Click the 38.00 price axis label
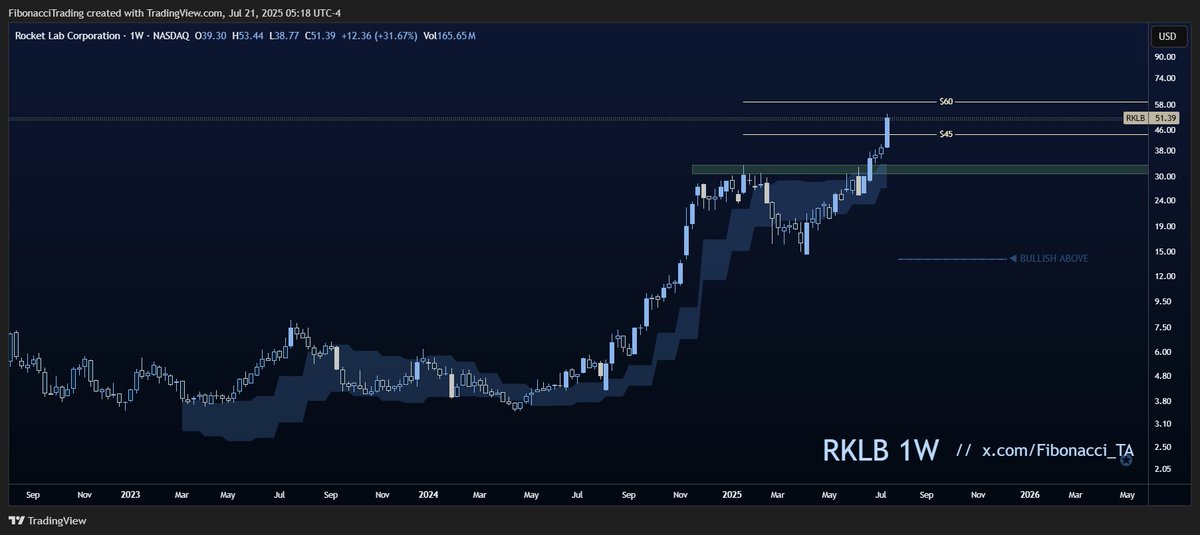Screen dimensions: 1200x535 tap(1163, 151)
